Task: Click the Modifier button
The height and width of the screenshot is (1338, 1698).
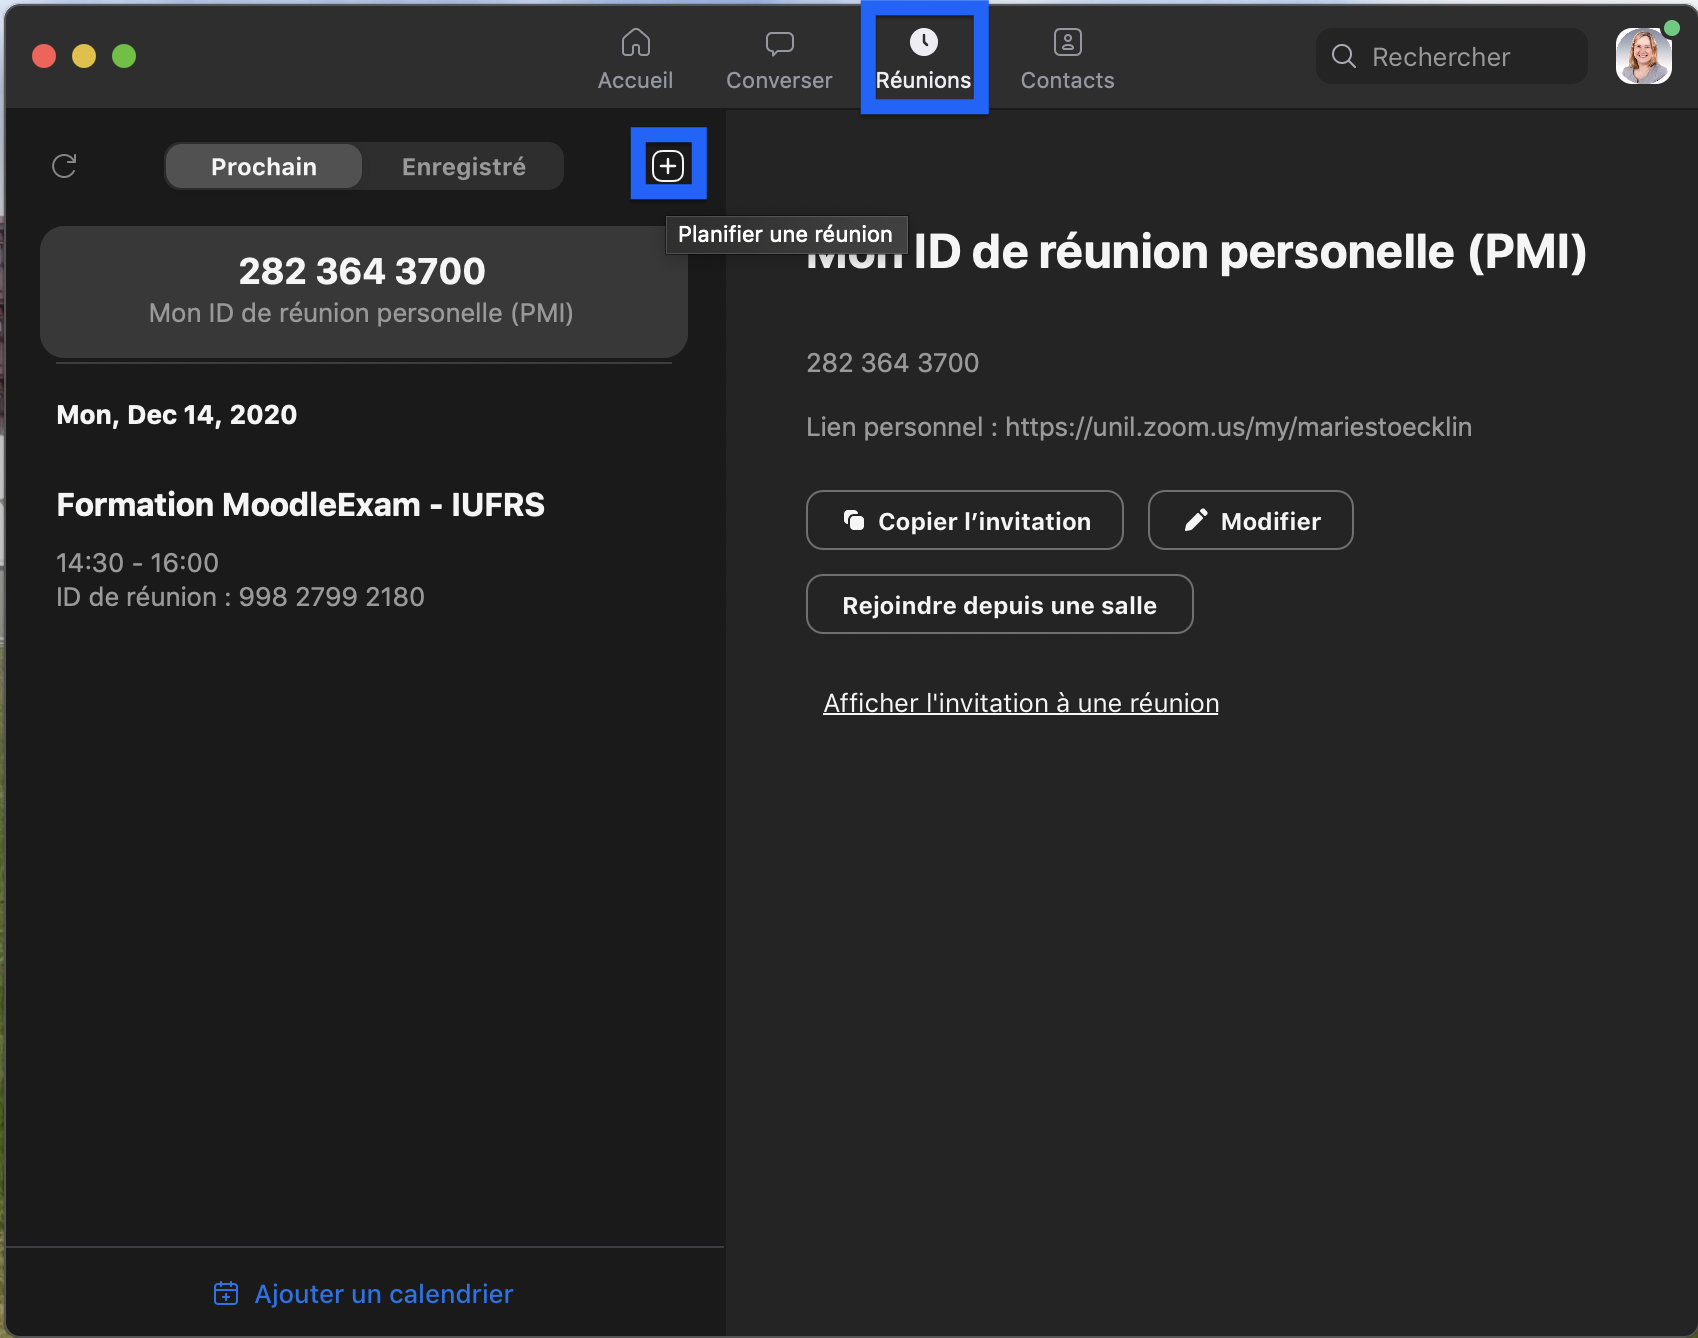Action: 1250,521
